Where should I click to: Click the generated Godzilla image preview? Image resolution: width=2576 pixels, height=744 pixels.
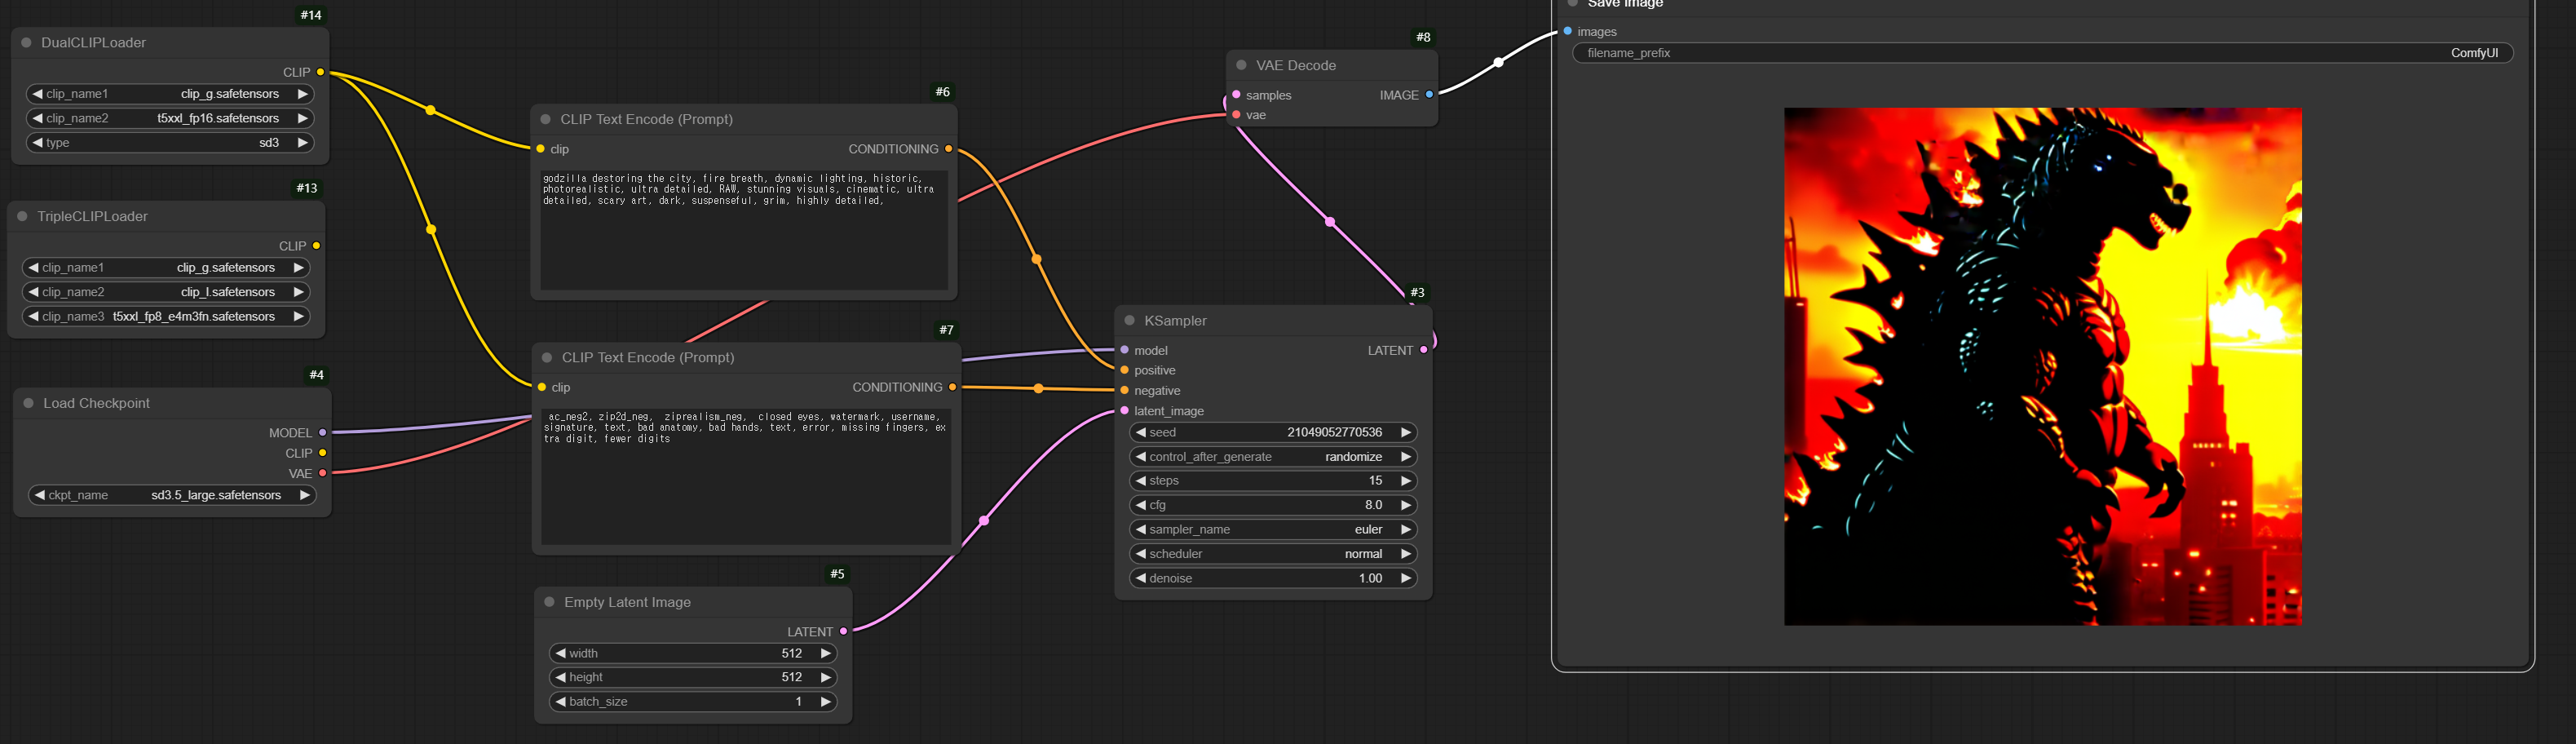(x=2042, y=367)
